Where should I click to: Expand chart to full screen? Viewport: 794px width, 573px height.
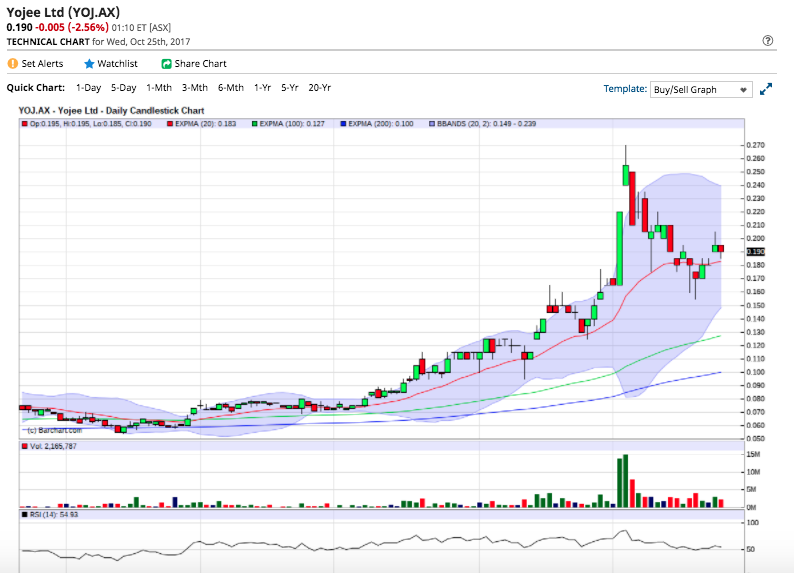pyautogui.click(x=766, y=89)
